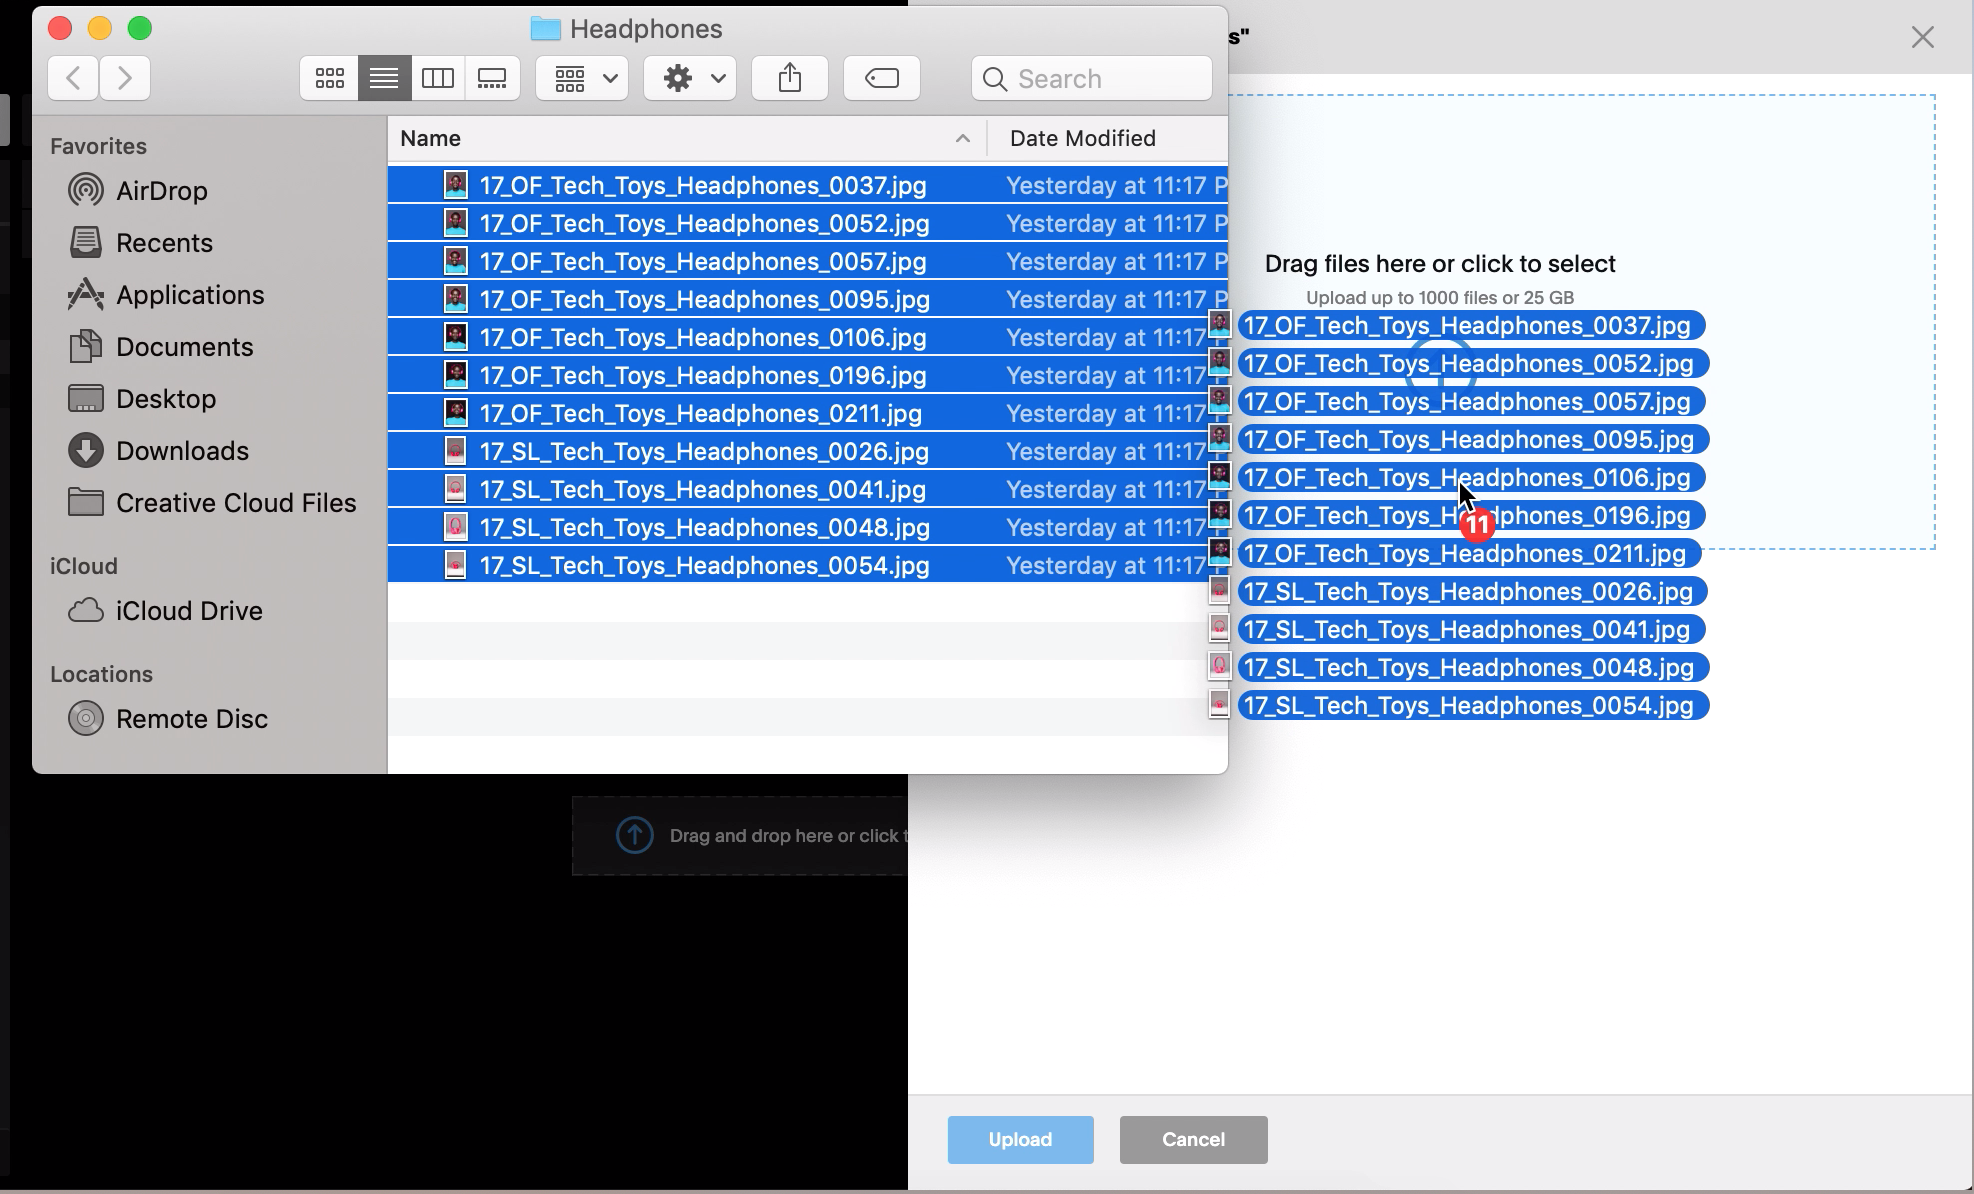Focus the Finder Search field
This screenshot has height=1194, width=1974.
(1092, 78)
